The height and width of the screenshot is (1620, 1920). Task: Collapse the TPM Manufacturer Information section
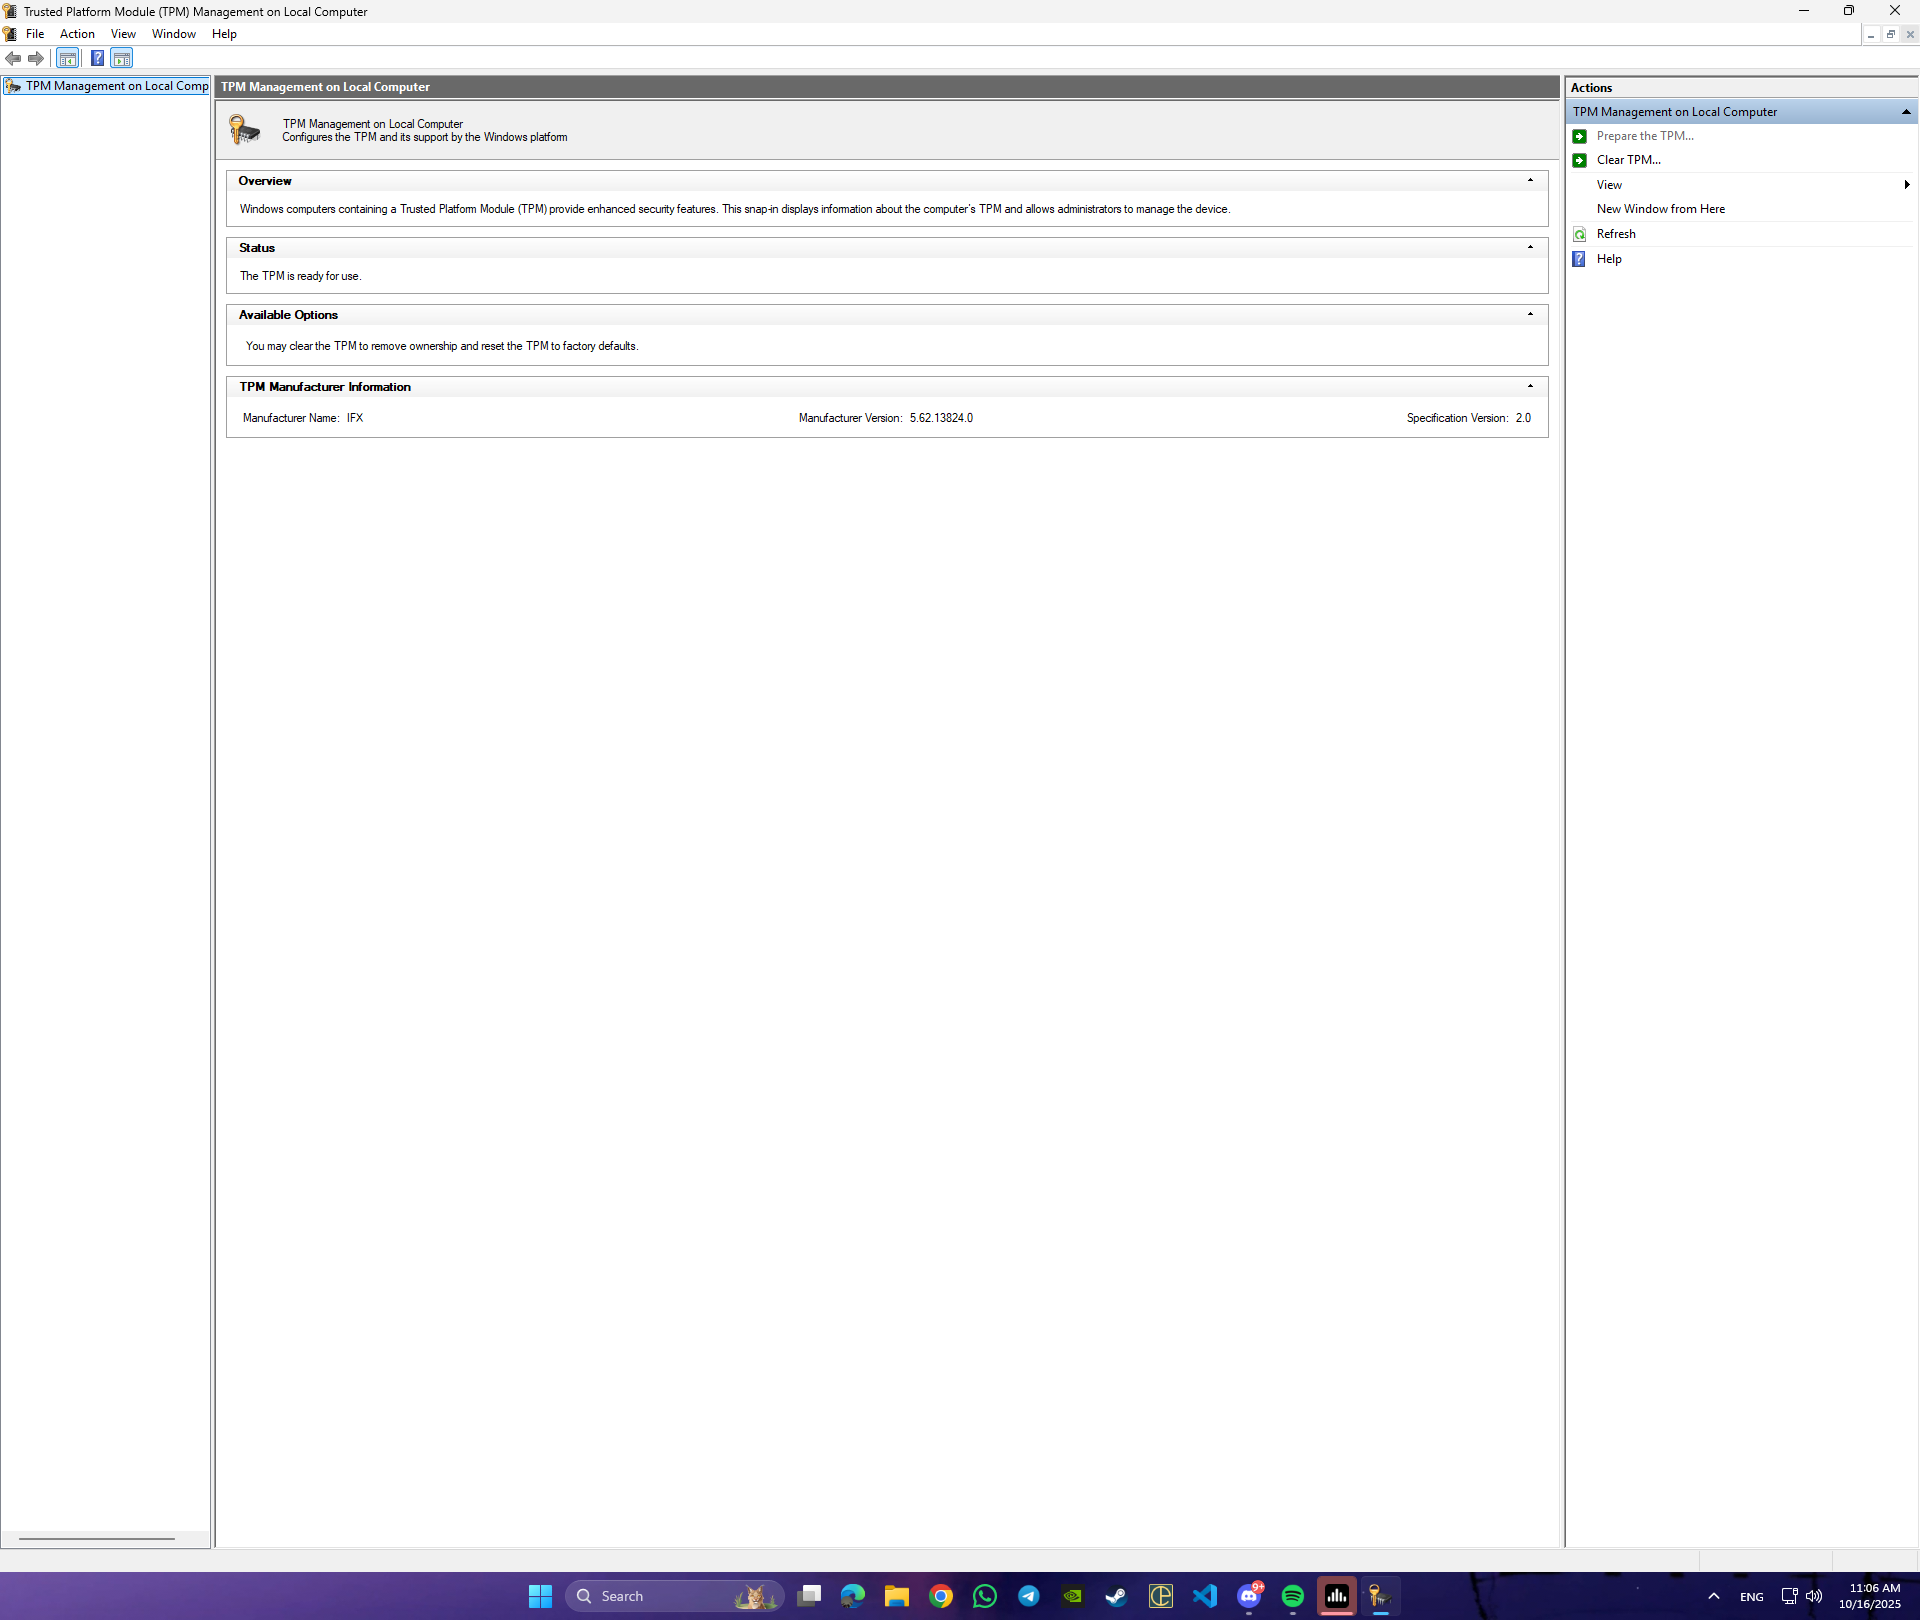[x=1530, y=387]
